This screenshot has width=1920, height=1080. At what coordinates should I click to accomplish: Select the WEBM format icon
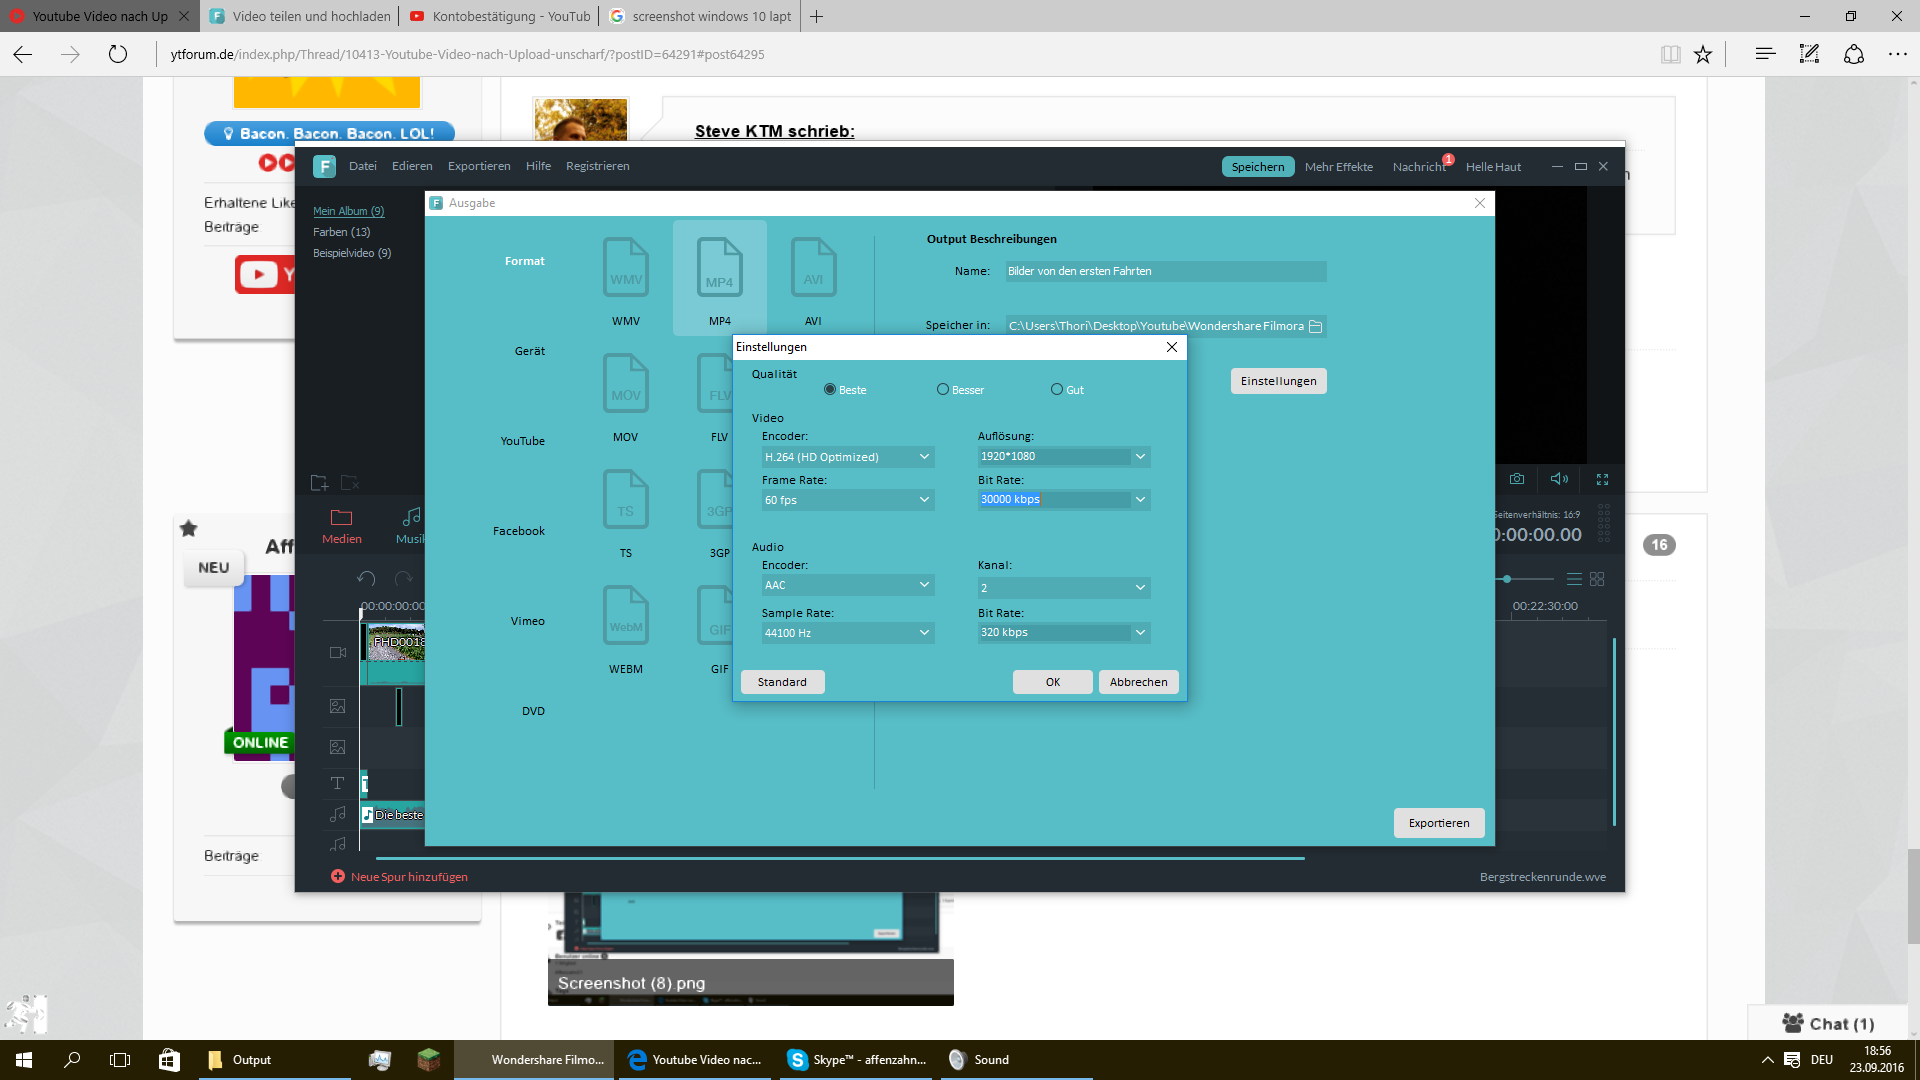tap(626, 616)
